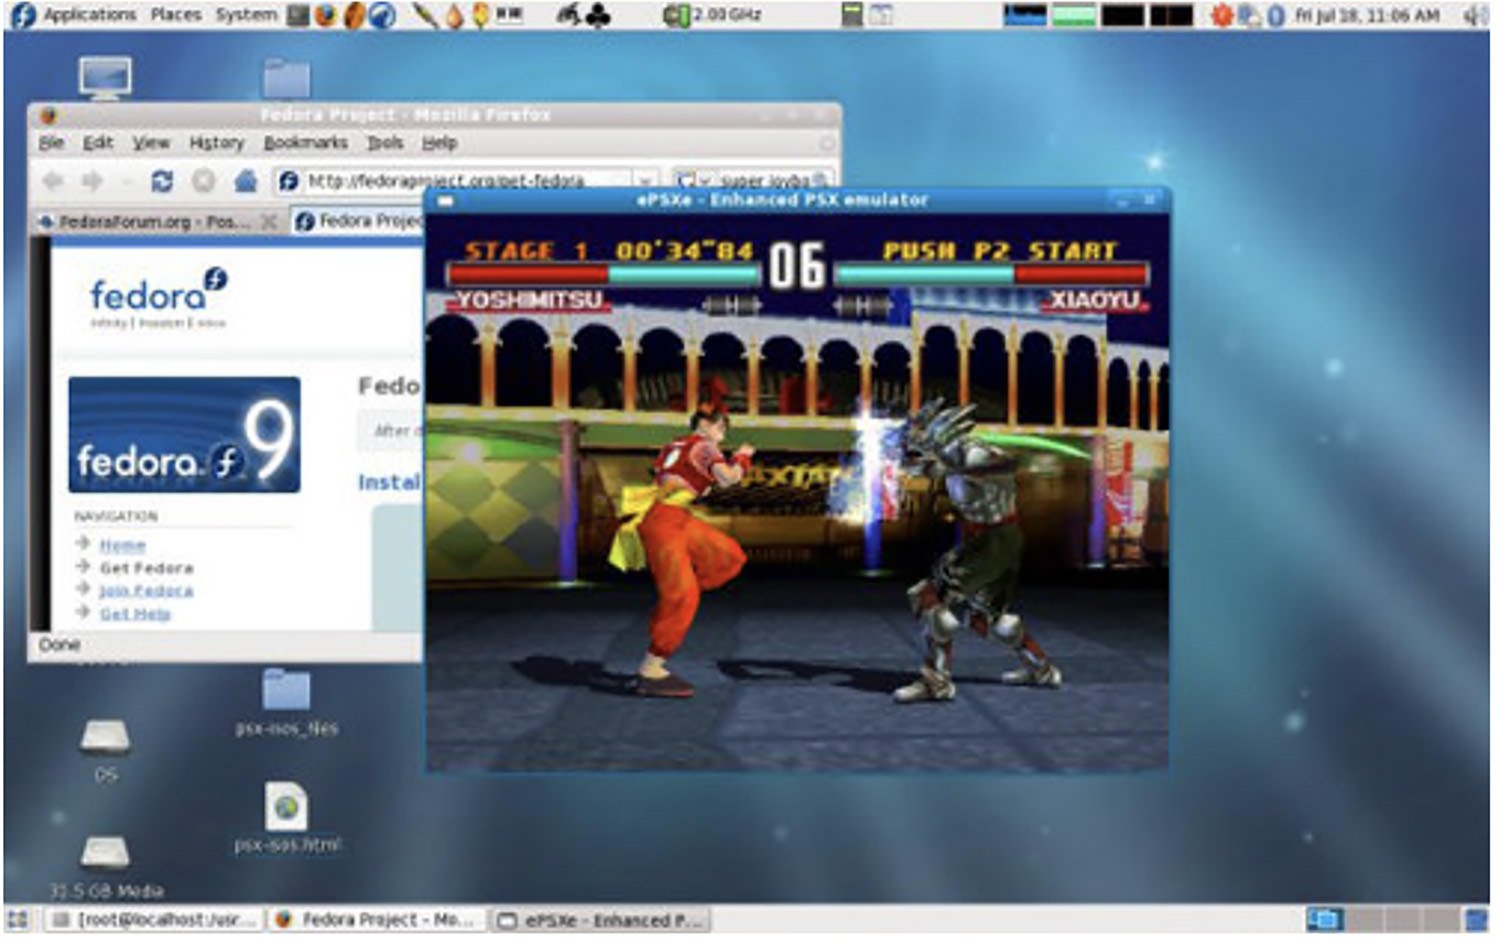This screenshot has height=945, width=1500.
Task: Open the Firefox Tools menu
Action: pyautogui.click(x=384, y=143)
